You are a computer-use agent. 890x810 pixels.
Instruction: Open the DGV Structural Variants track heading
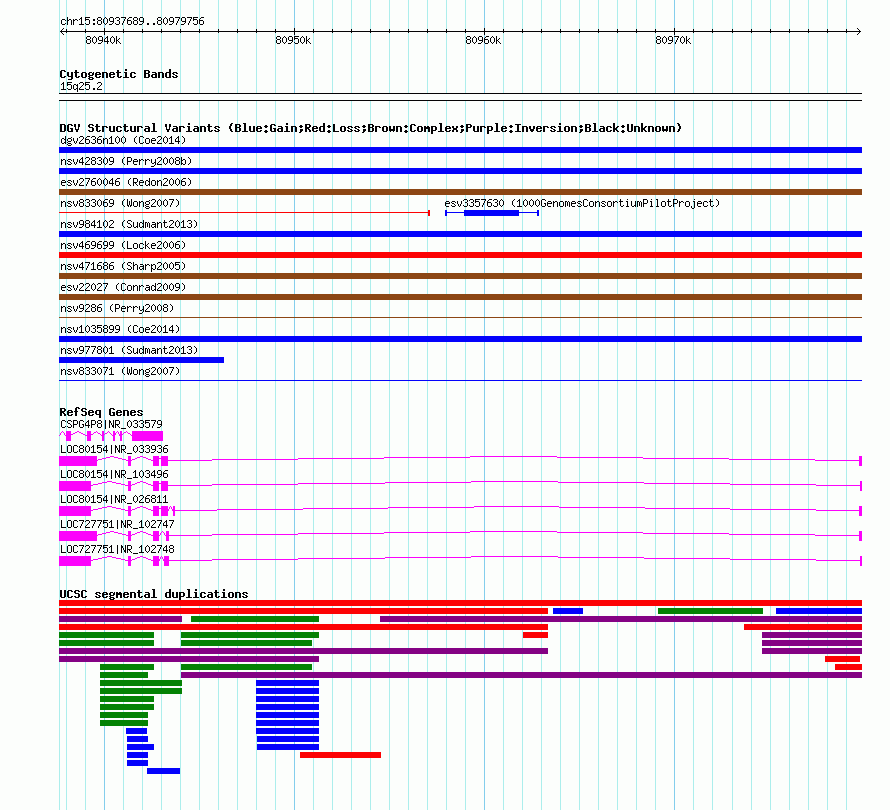(371, 128)
